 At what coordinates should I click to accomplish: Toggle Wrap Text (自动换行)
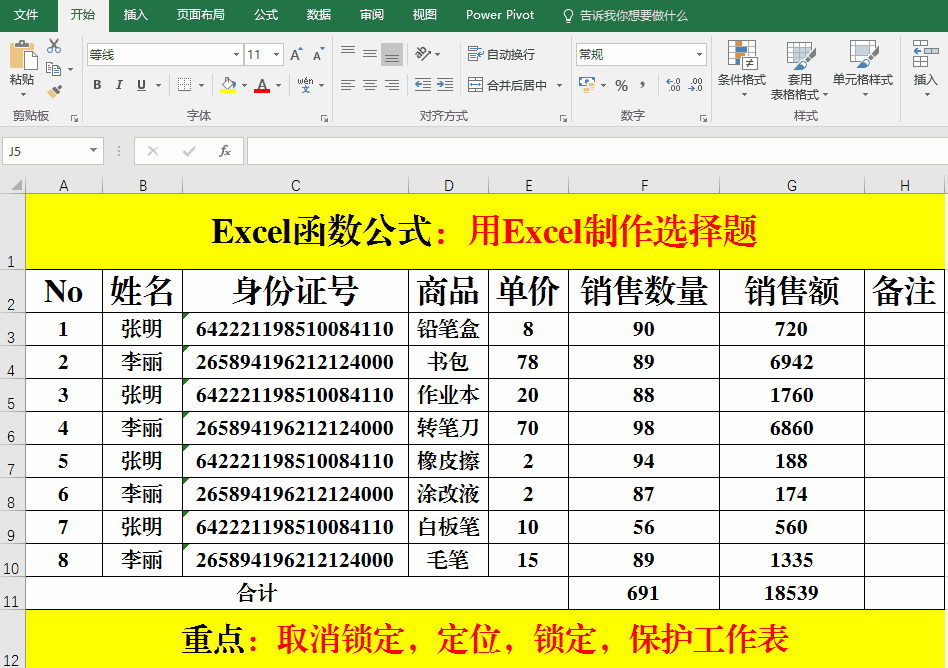pos(501,54)
